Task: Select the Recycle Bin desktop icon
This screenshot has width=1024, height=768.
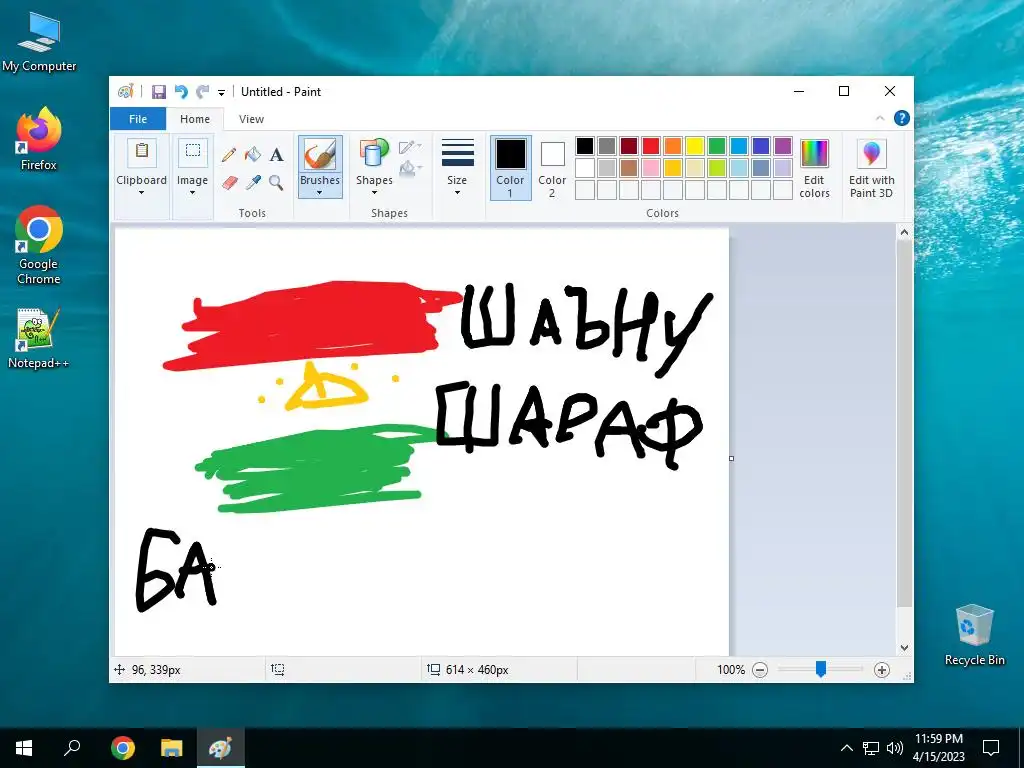Action: click(x=974, y=634)
